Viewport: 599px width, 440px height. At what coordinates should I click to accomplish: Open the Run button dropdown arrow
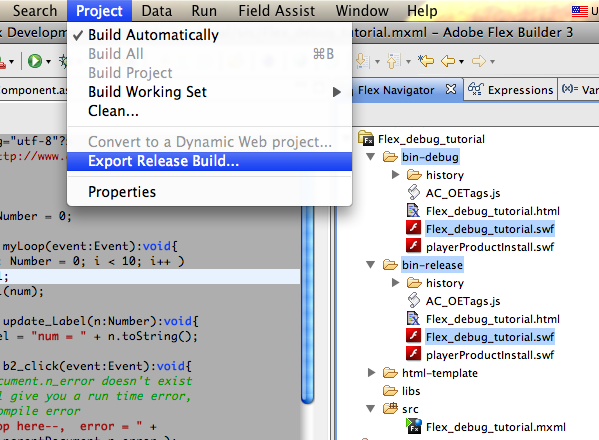(49, 61)
